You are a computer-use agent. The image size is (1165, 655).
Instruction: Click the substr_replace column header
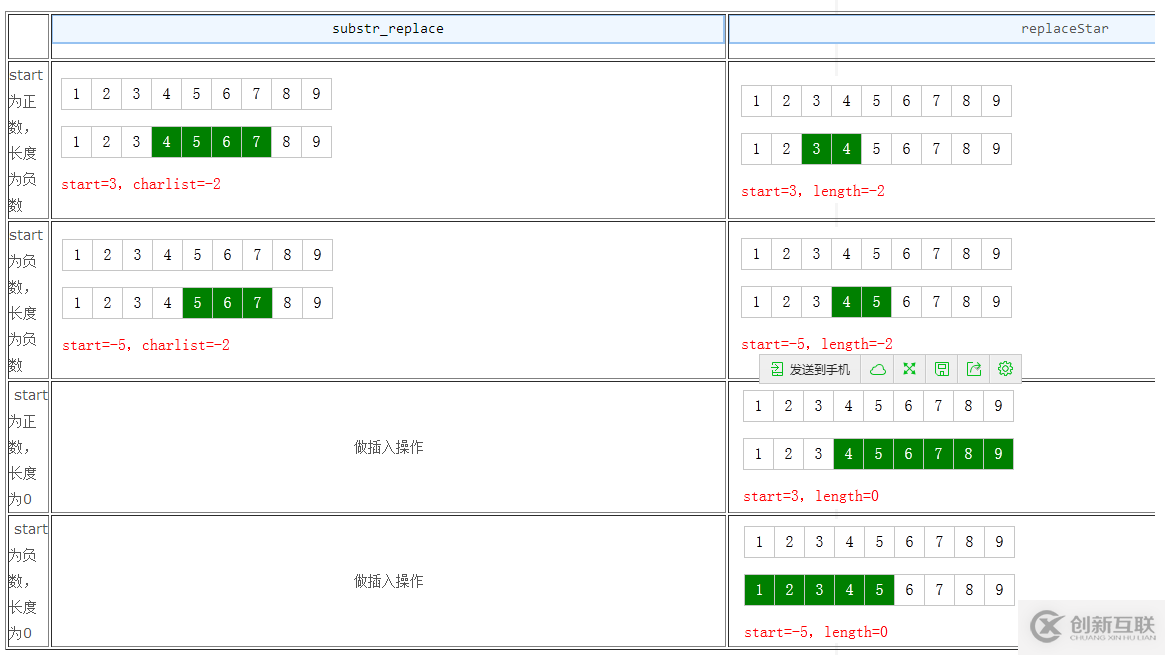[388, 29]
